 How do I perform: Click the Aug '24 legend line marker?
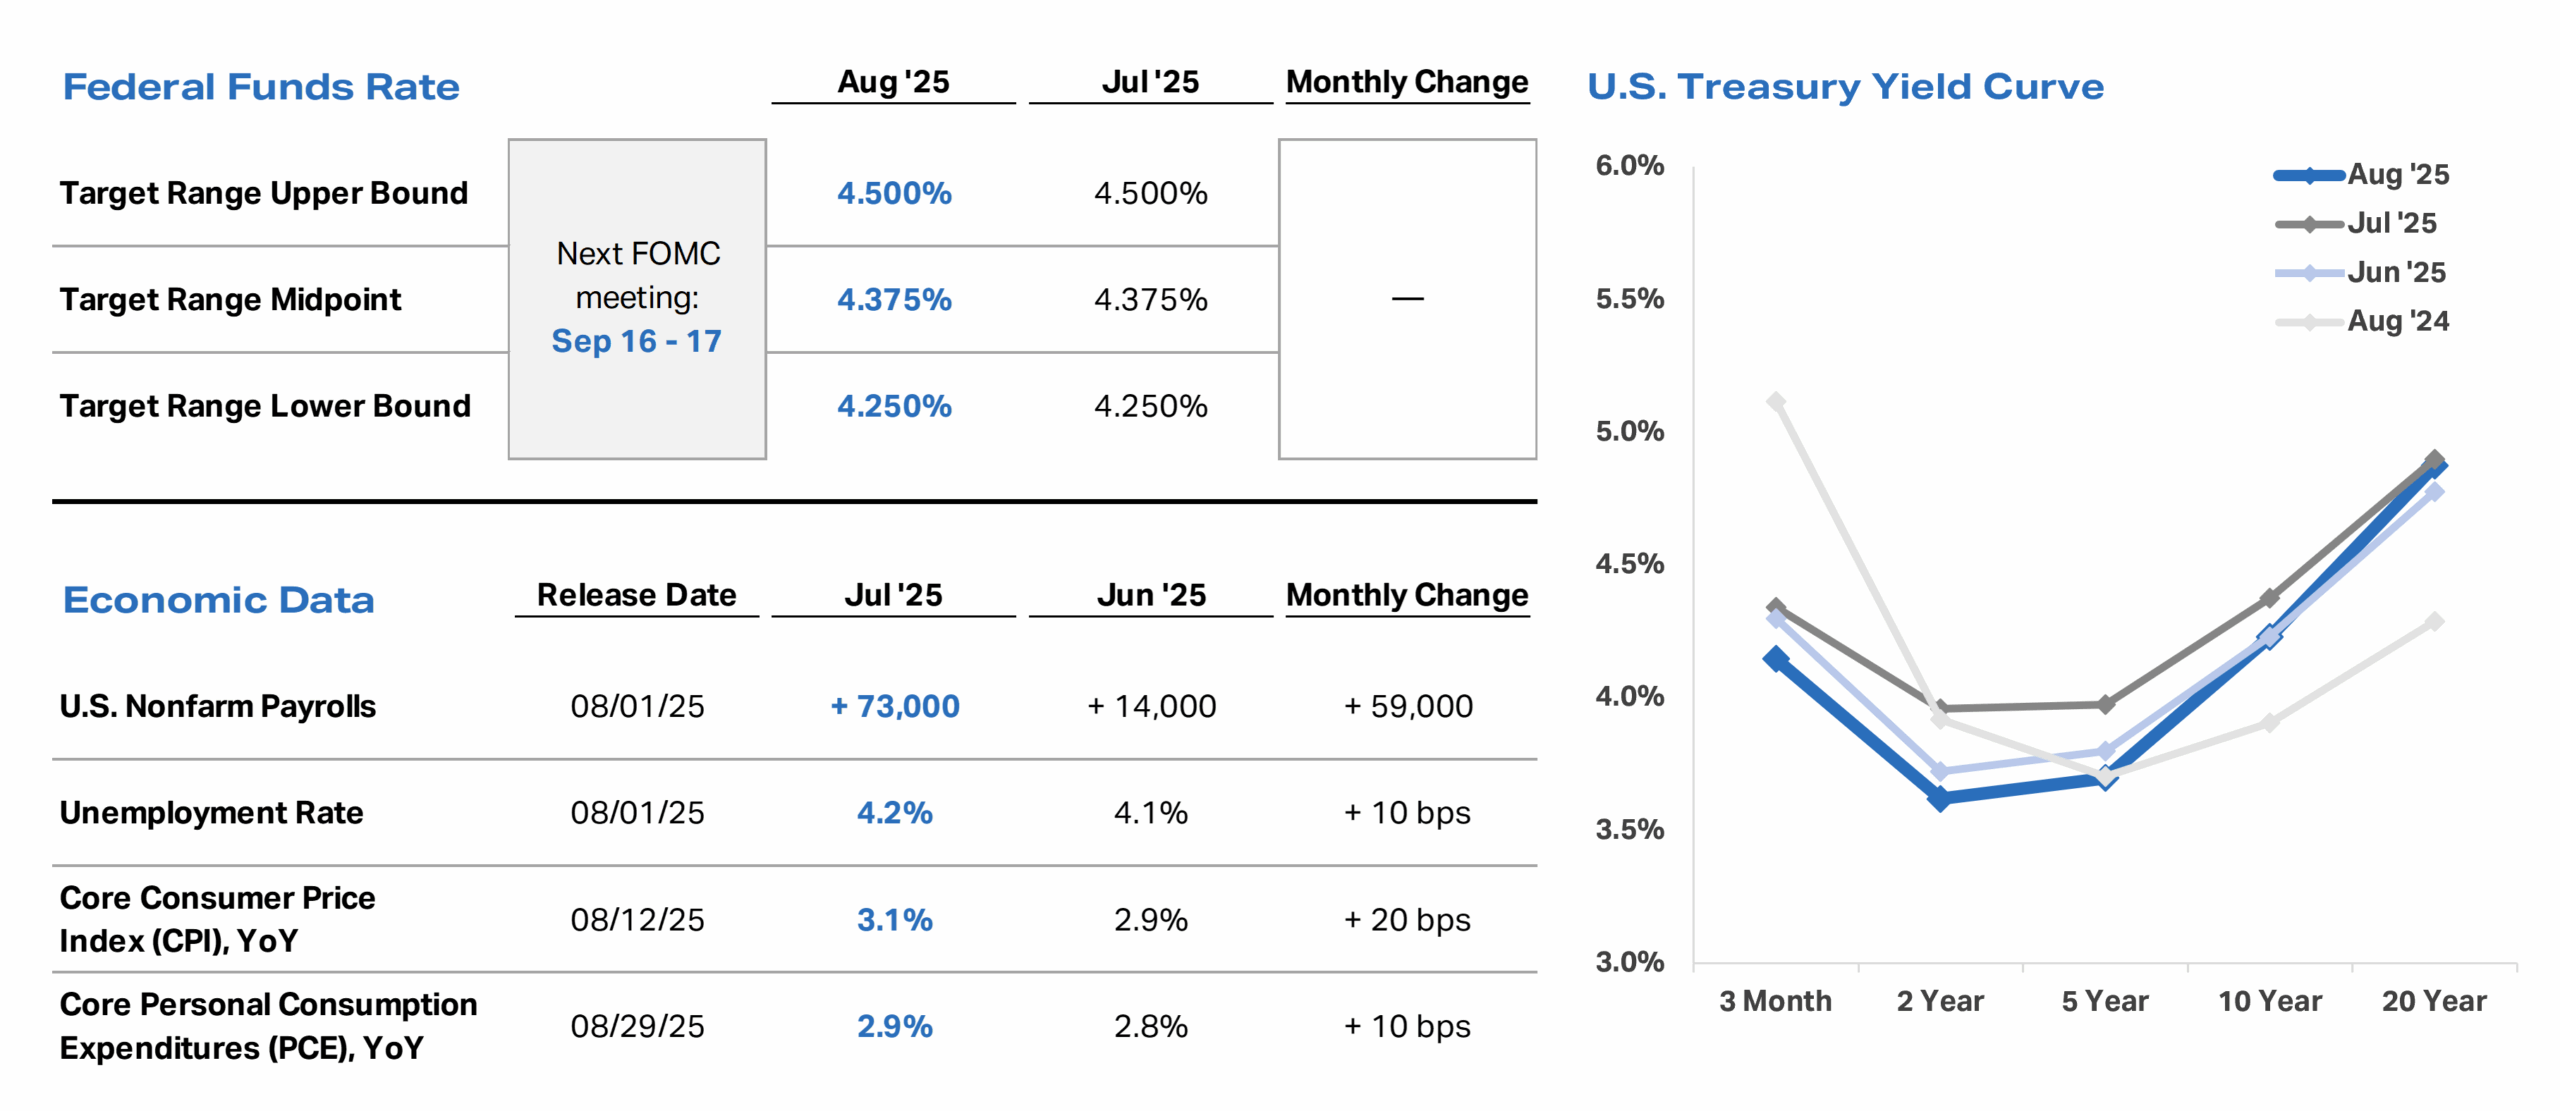[x=2308, y=322]
